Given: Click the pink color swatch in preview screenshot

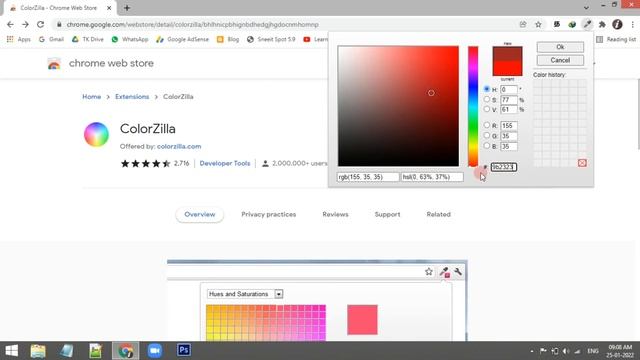Looking at the screenshot, I should coord(362,320).
